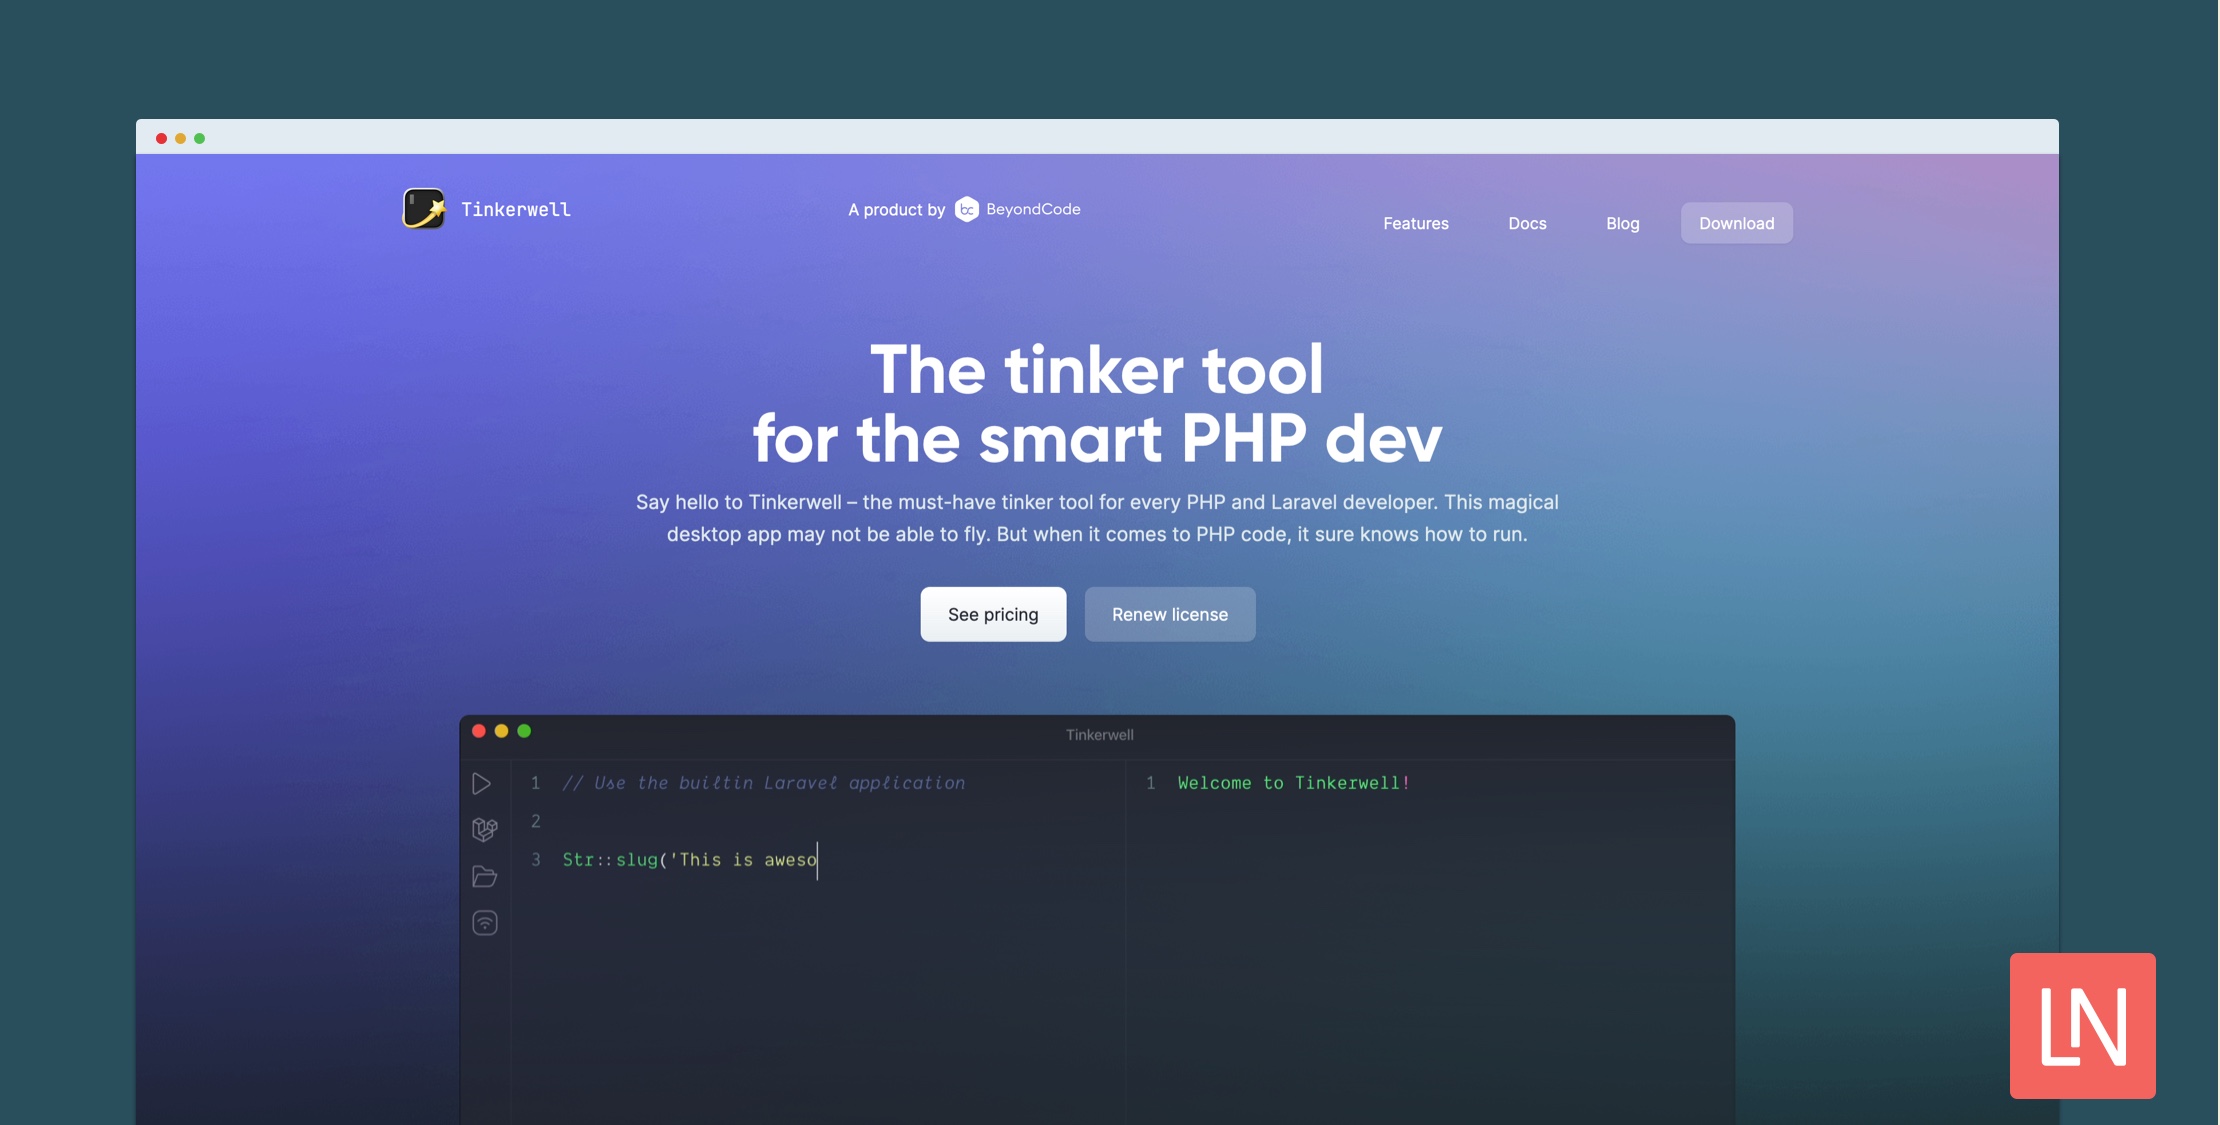
Task: Click the Renew license button
Action: pyautogui.click(x=1170, y=614)
